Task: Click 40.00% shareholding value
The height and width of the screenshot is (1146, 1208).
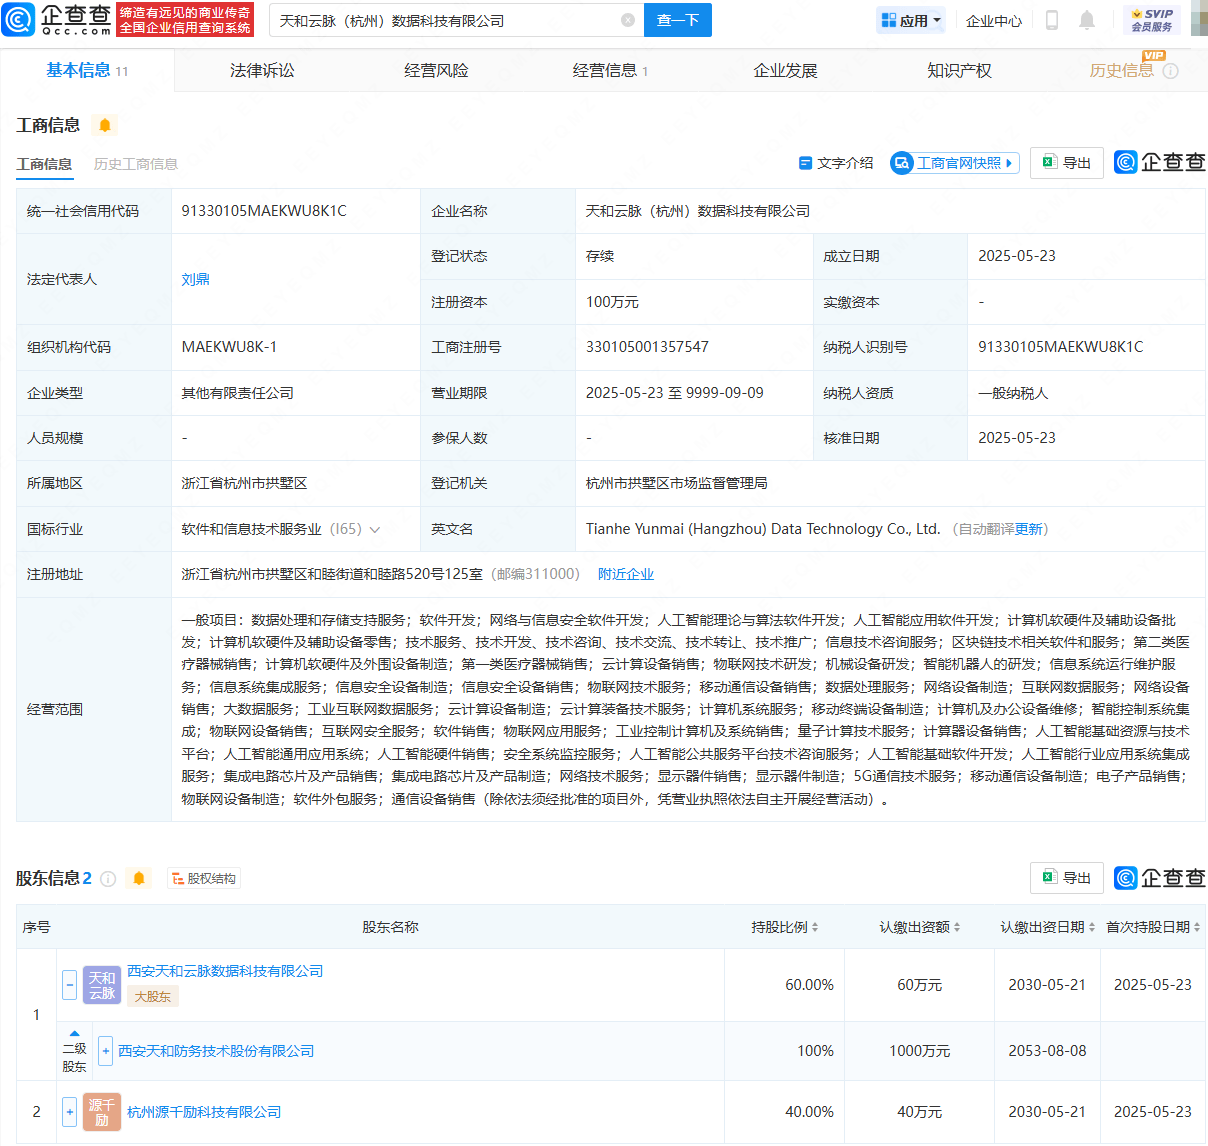Action: coord(809,1112)
